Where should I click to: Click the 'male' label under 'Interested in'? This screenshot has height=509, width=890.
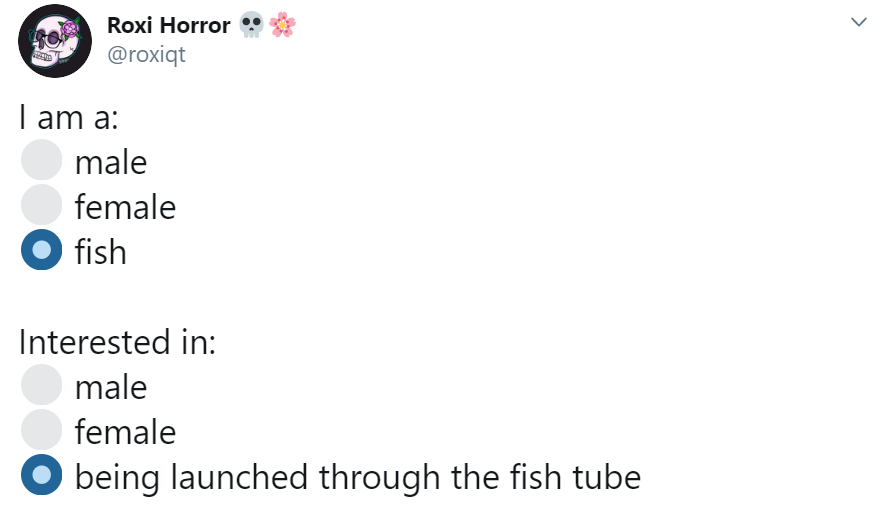(111, 388)
